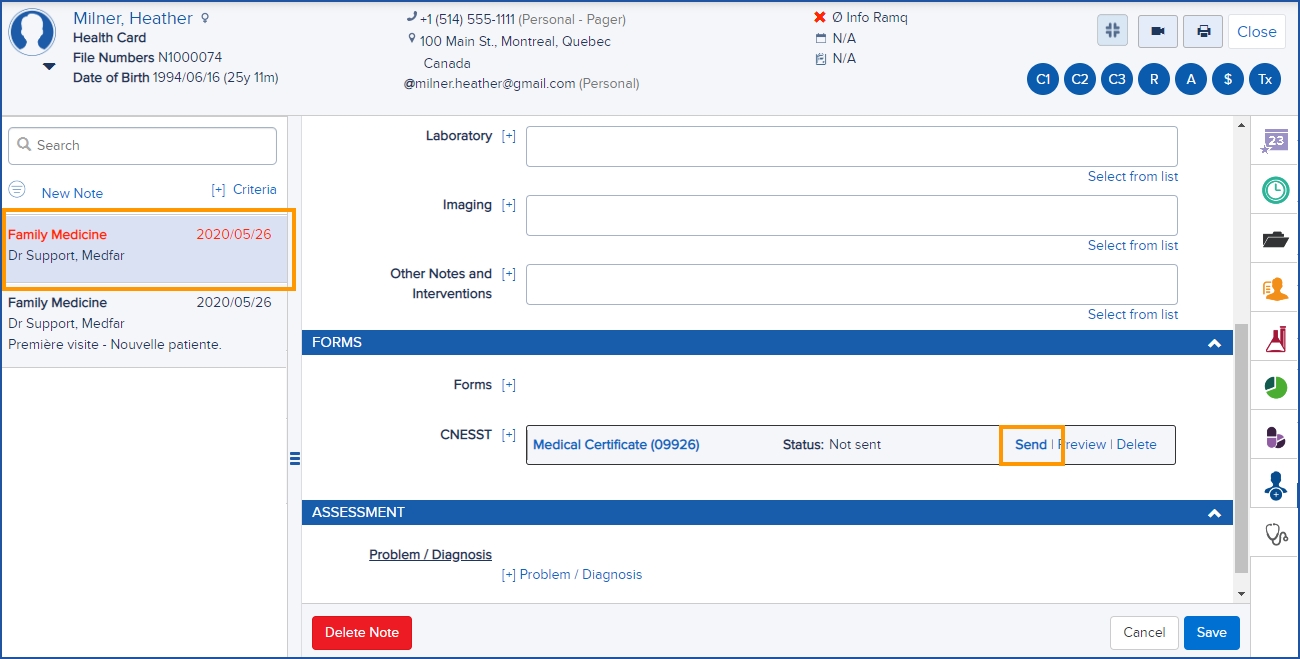Click the notes Search field
This screenshot has height=659, width=1300.
(x=141, y=145)
